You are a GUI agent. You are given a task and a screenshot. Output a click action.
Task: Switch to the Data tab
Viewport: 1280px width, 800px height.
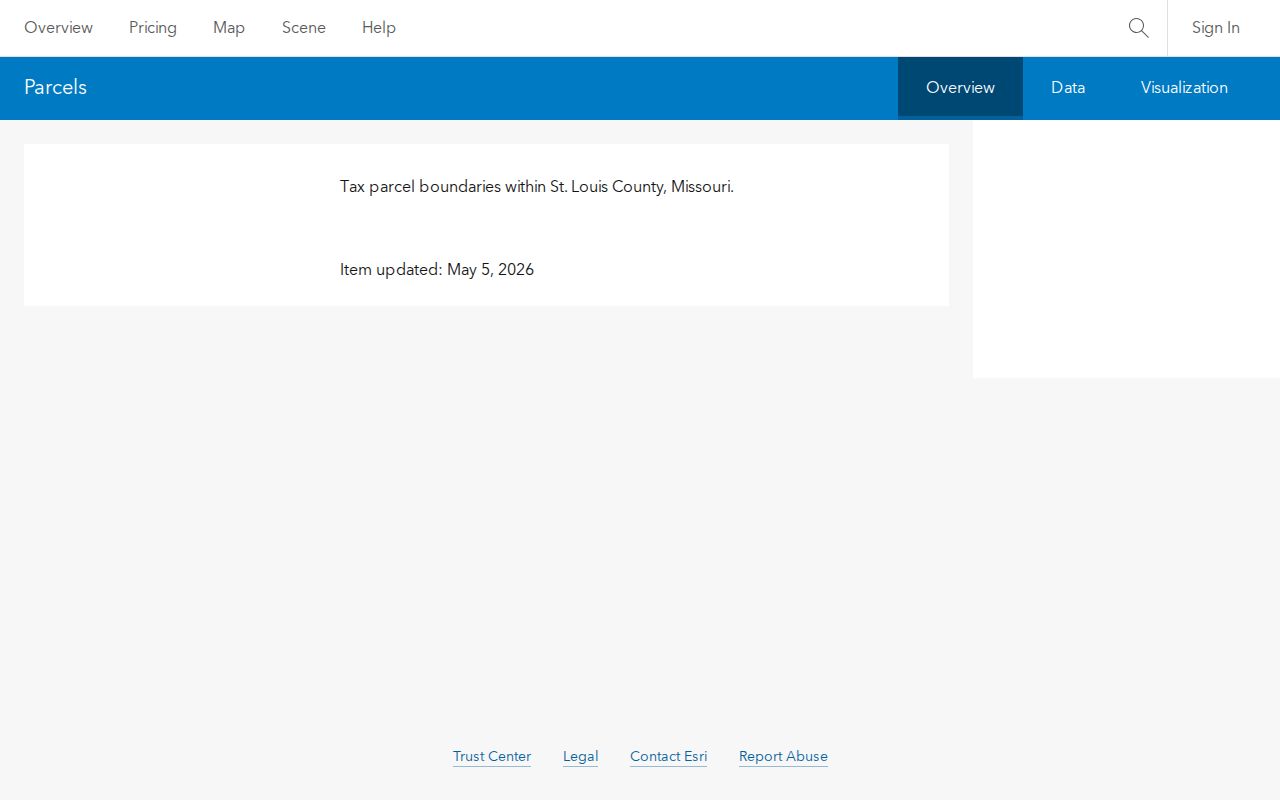1068,87
